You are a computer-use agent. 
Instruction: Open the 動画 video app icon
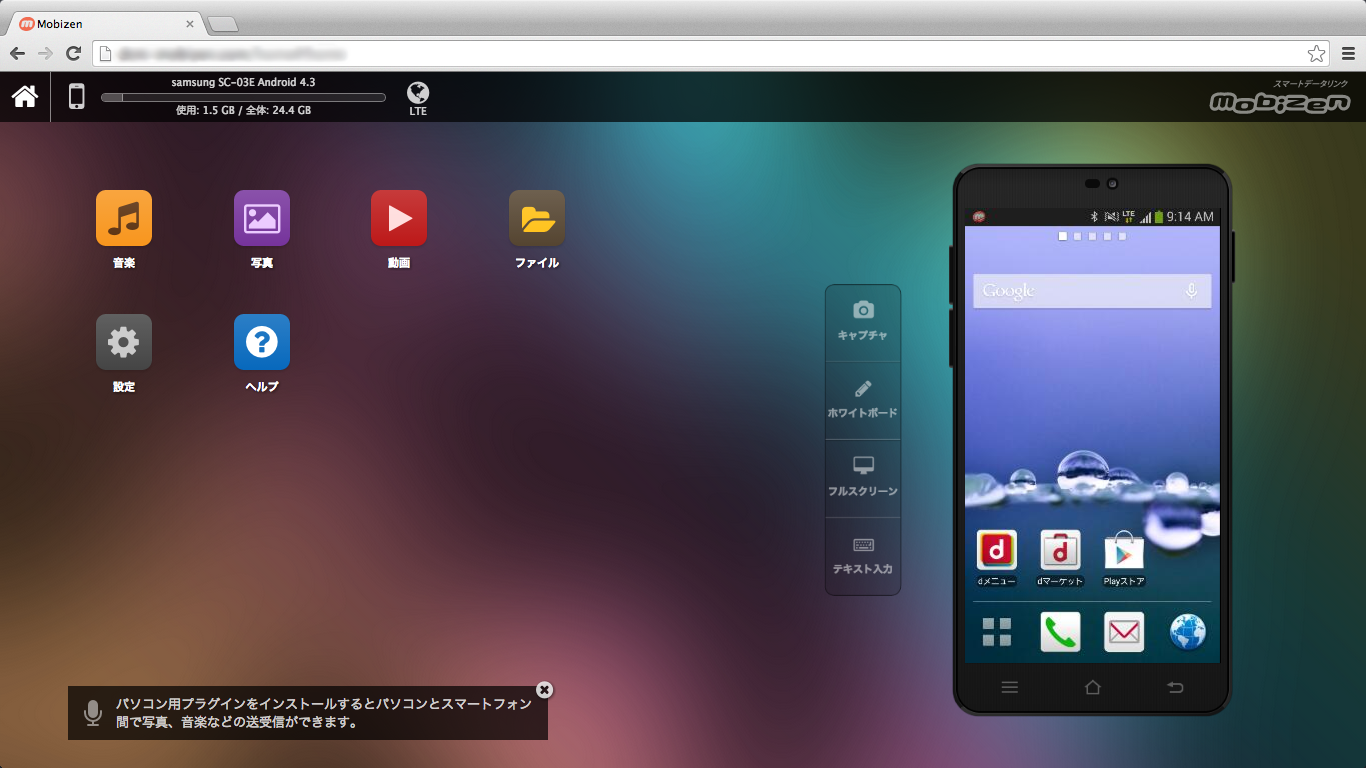coord(399,218)
